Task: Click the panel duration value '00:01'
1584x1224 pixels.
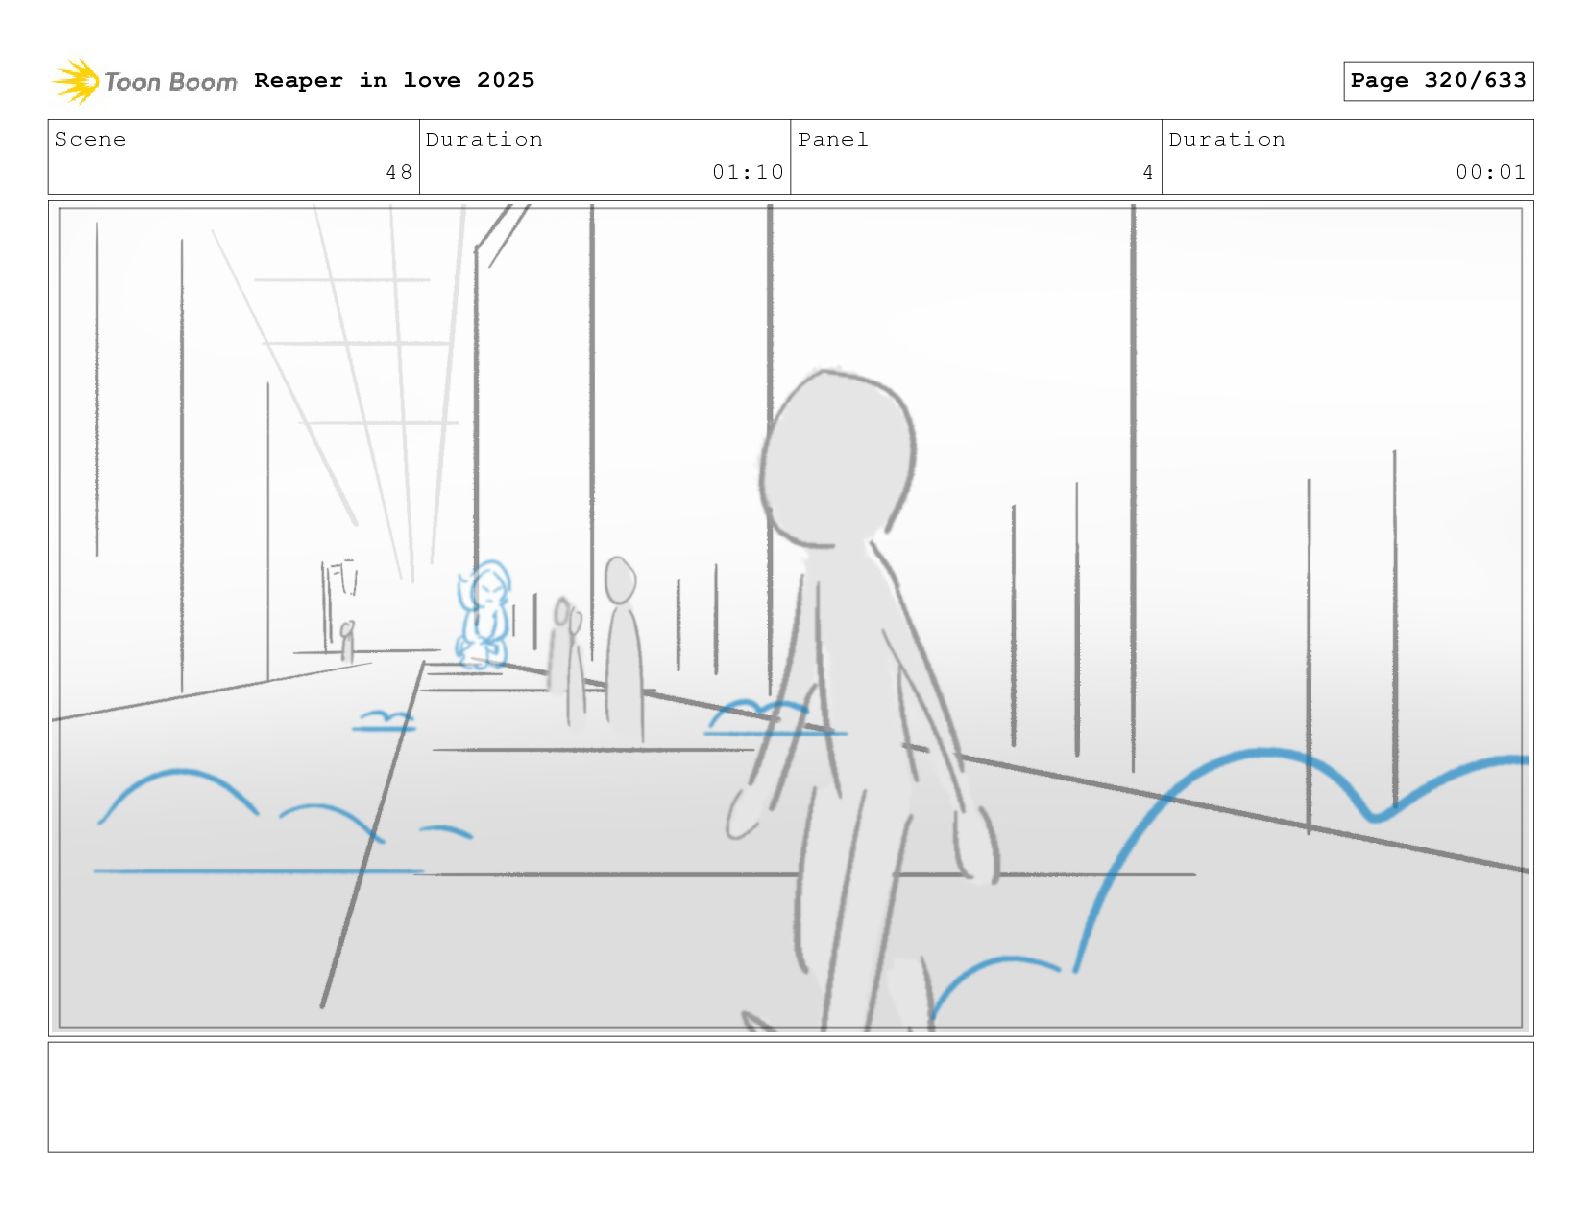Action: pyautogui.click(x=1491, y=172)
